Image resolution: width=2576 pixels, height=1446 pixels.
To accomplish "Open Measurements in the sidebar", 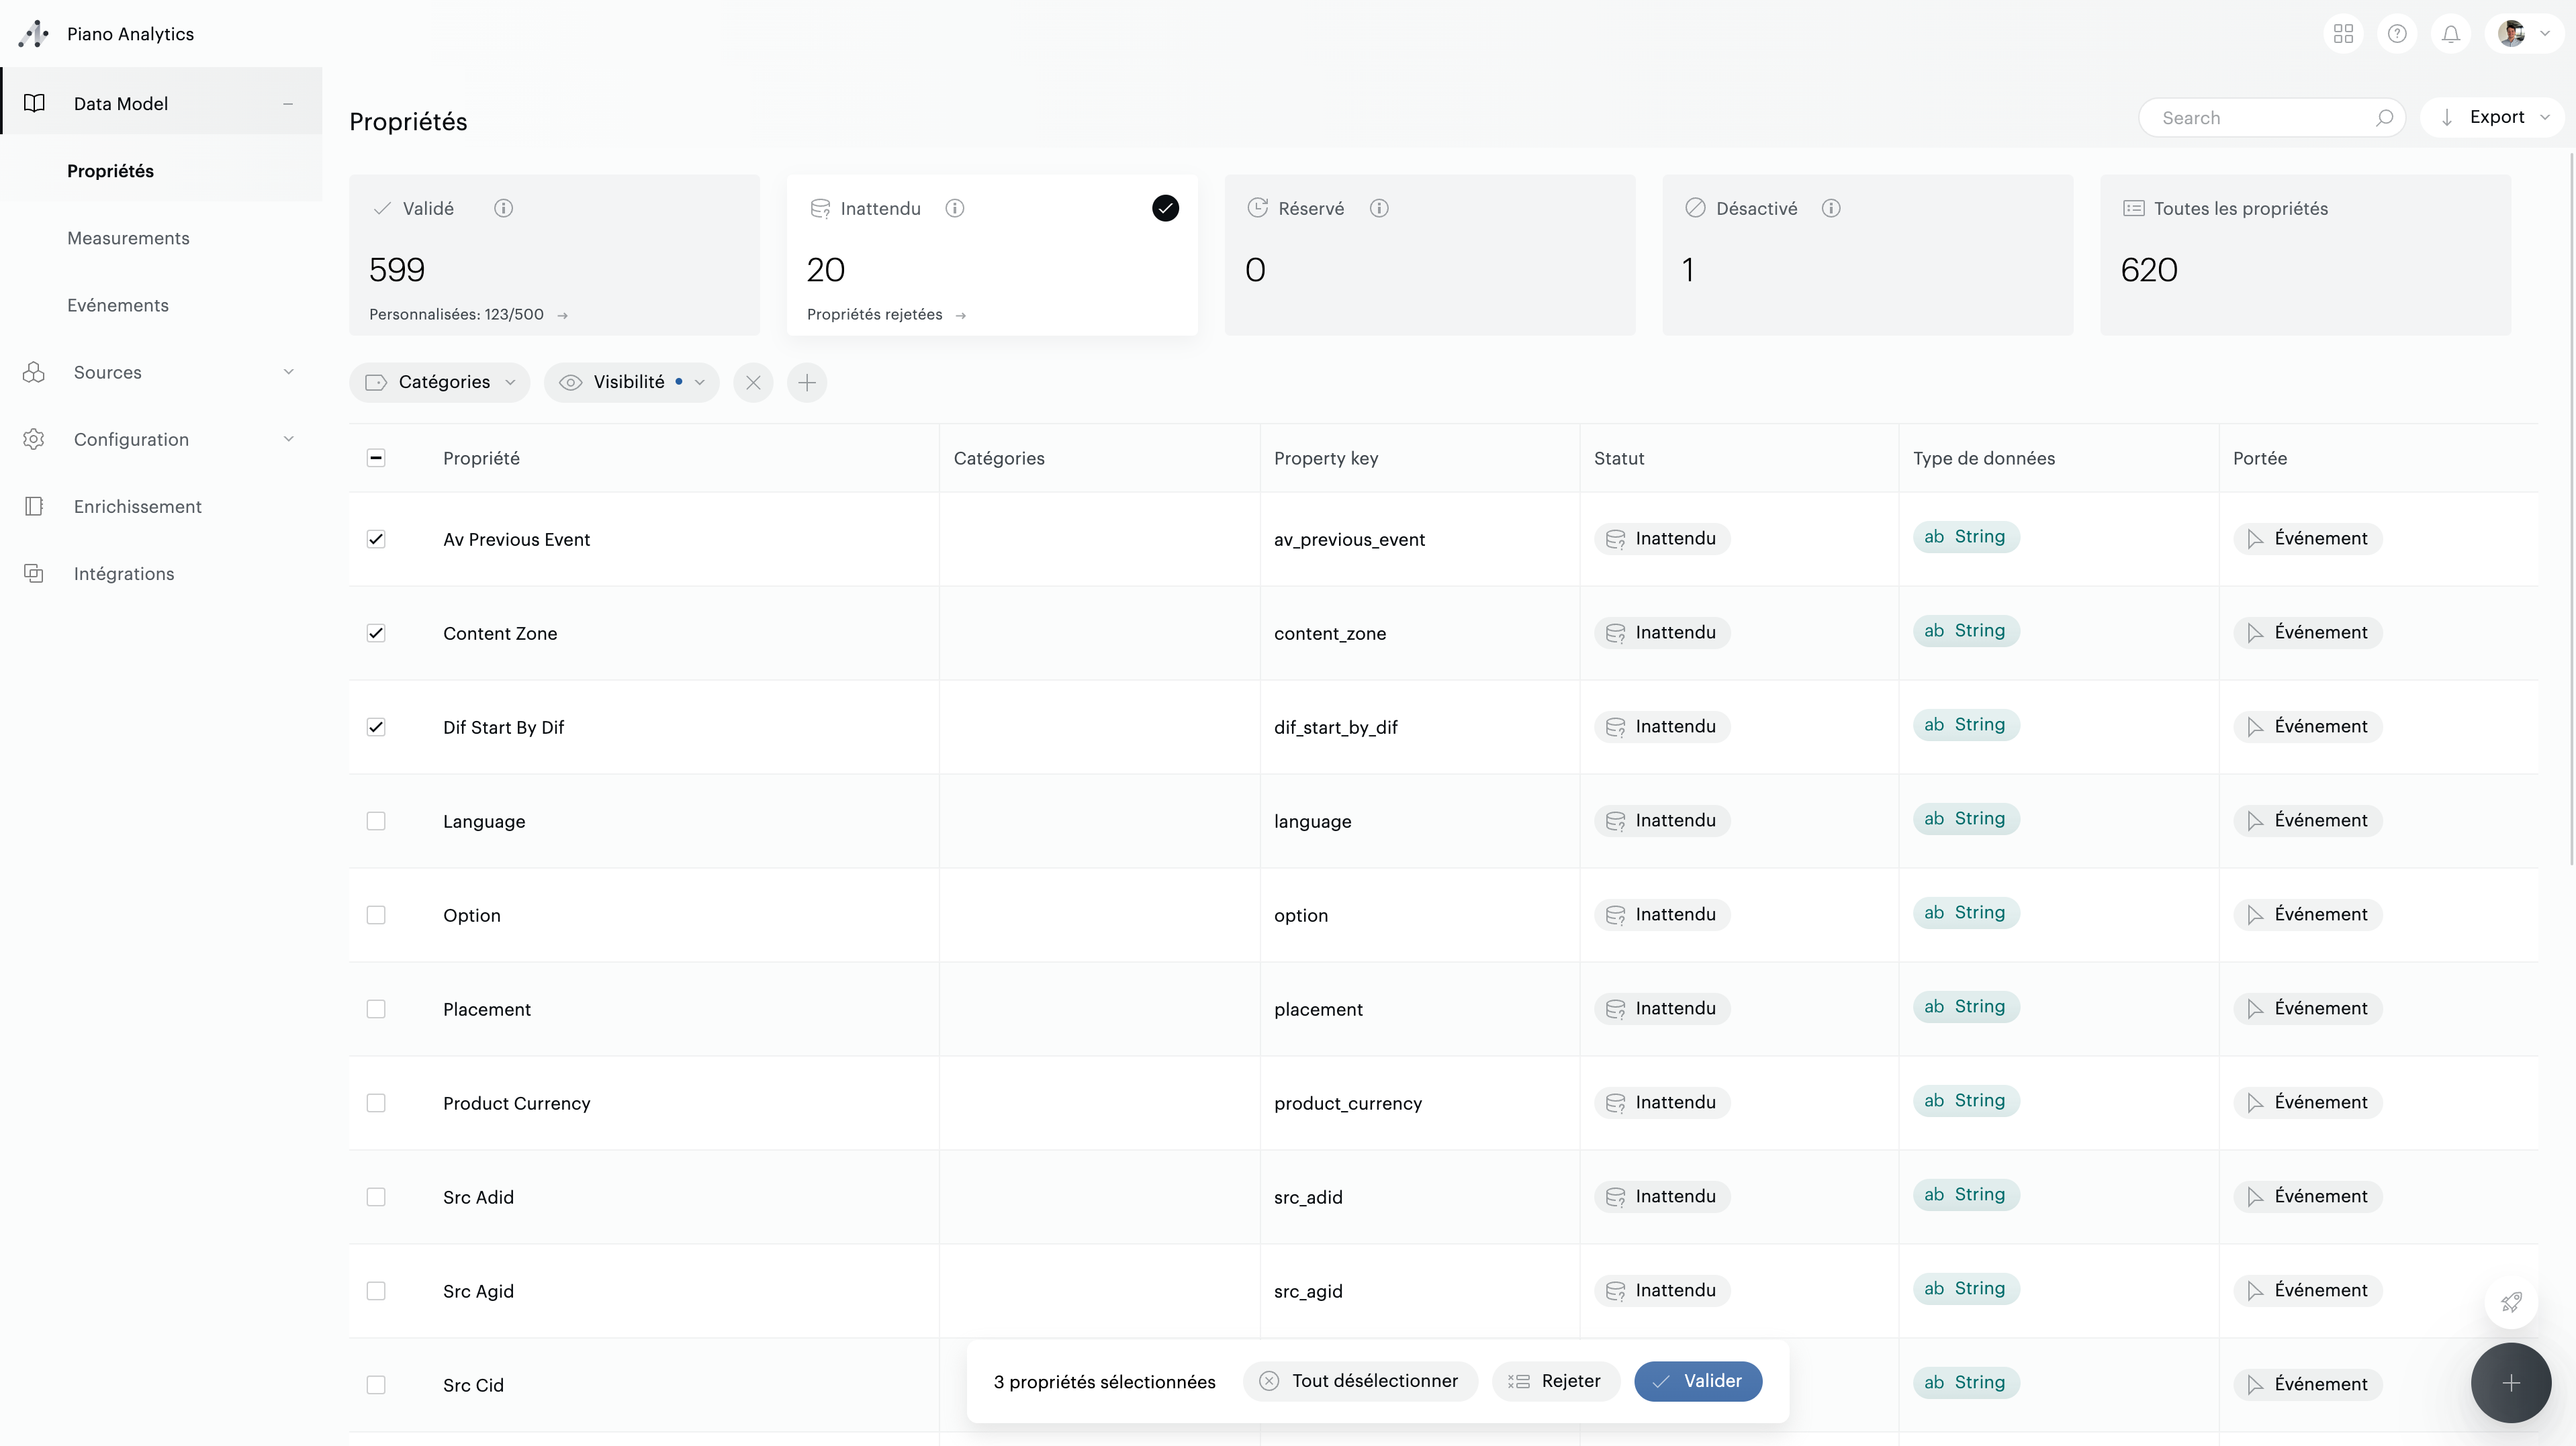I will (128, 238).
